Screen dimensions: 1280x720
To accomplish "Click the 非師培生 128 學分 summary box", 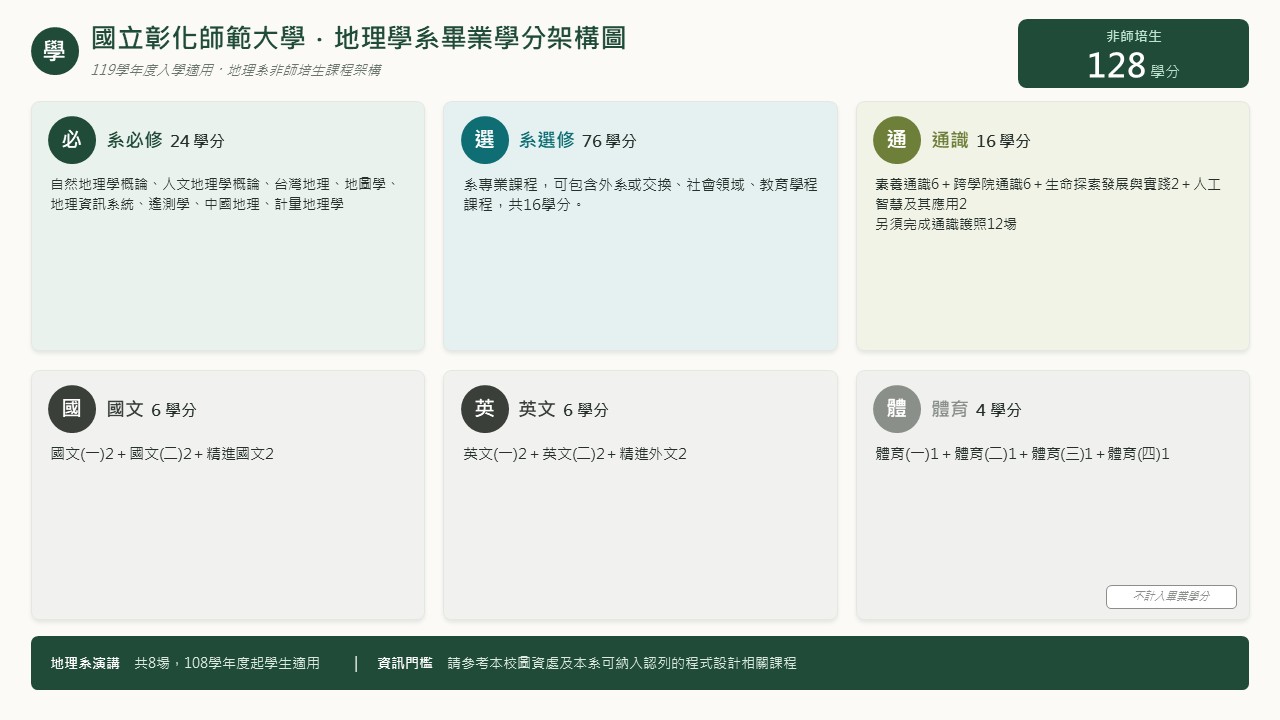I will [1133, 54].
